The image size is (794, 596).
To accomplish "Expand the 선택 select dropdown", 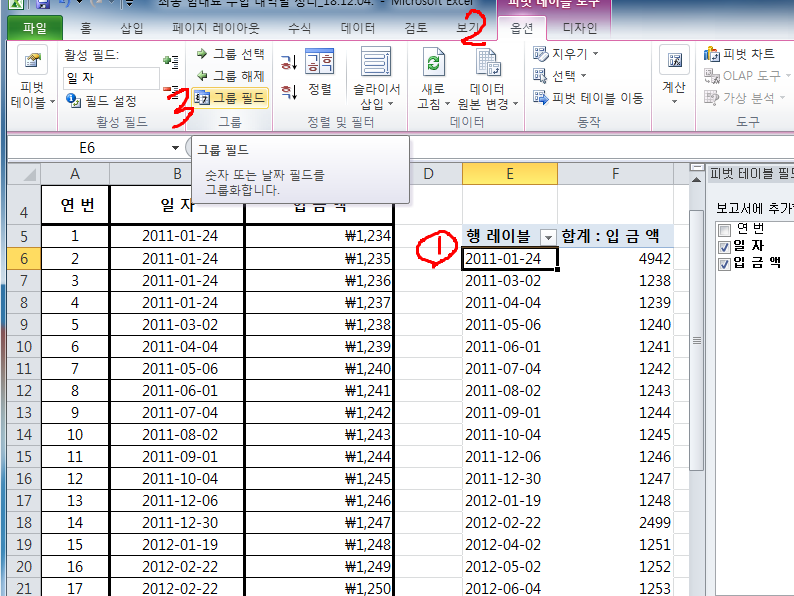I will click(x=583, y=76).
